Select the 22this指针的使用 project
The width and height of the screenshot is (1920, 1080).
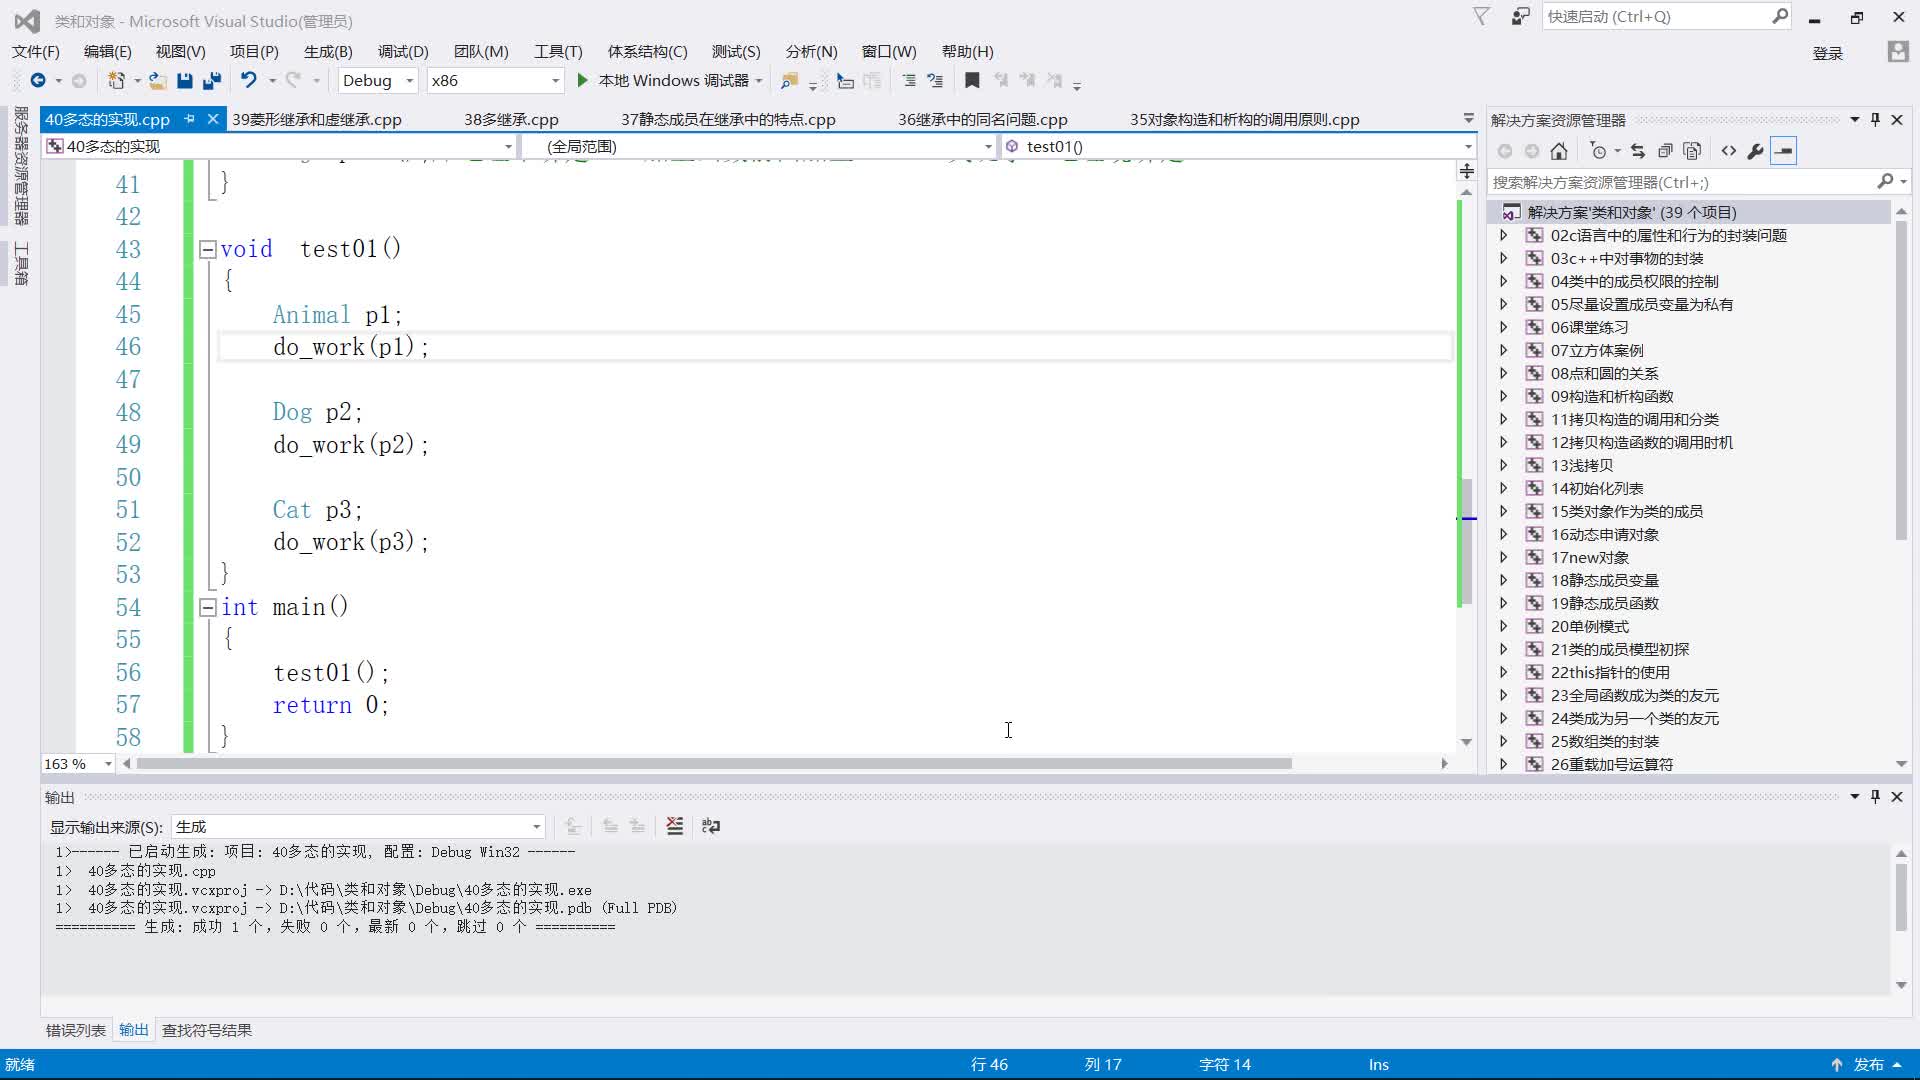point(1610,672)
